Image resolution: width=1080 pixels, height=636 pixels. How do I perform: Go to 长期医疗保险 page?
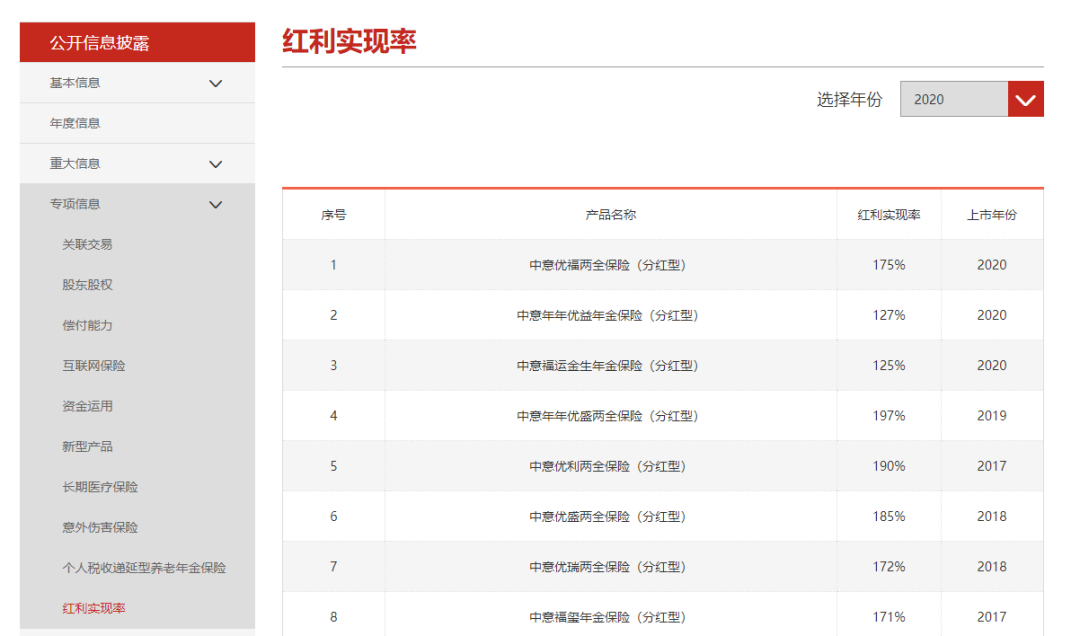[x=100, y=487]
